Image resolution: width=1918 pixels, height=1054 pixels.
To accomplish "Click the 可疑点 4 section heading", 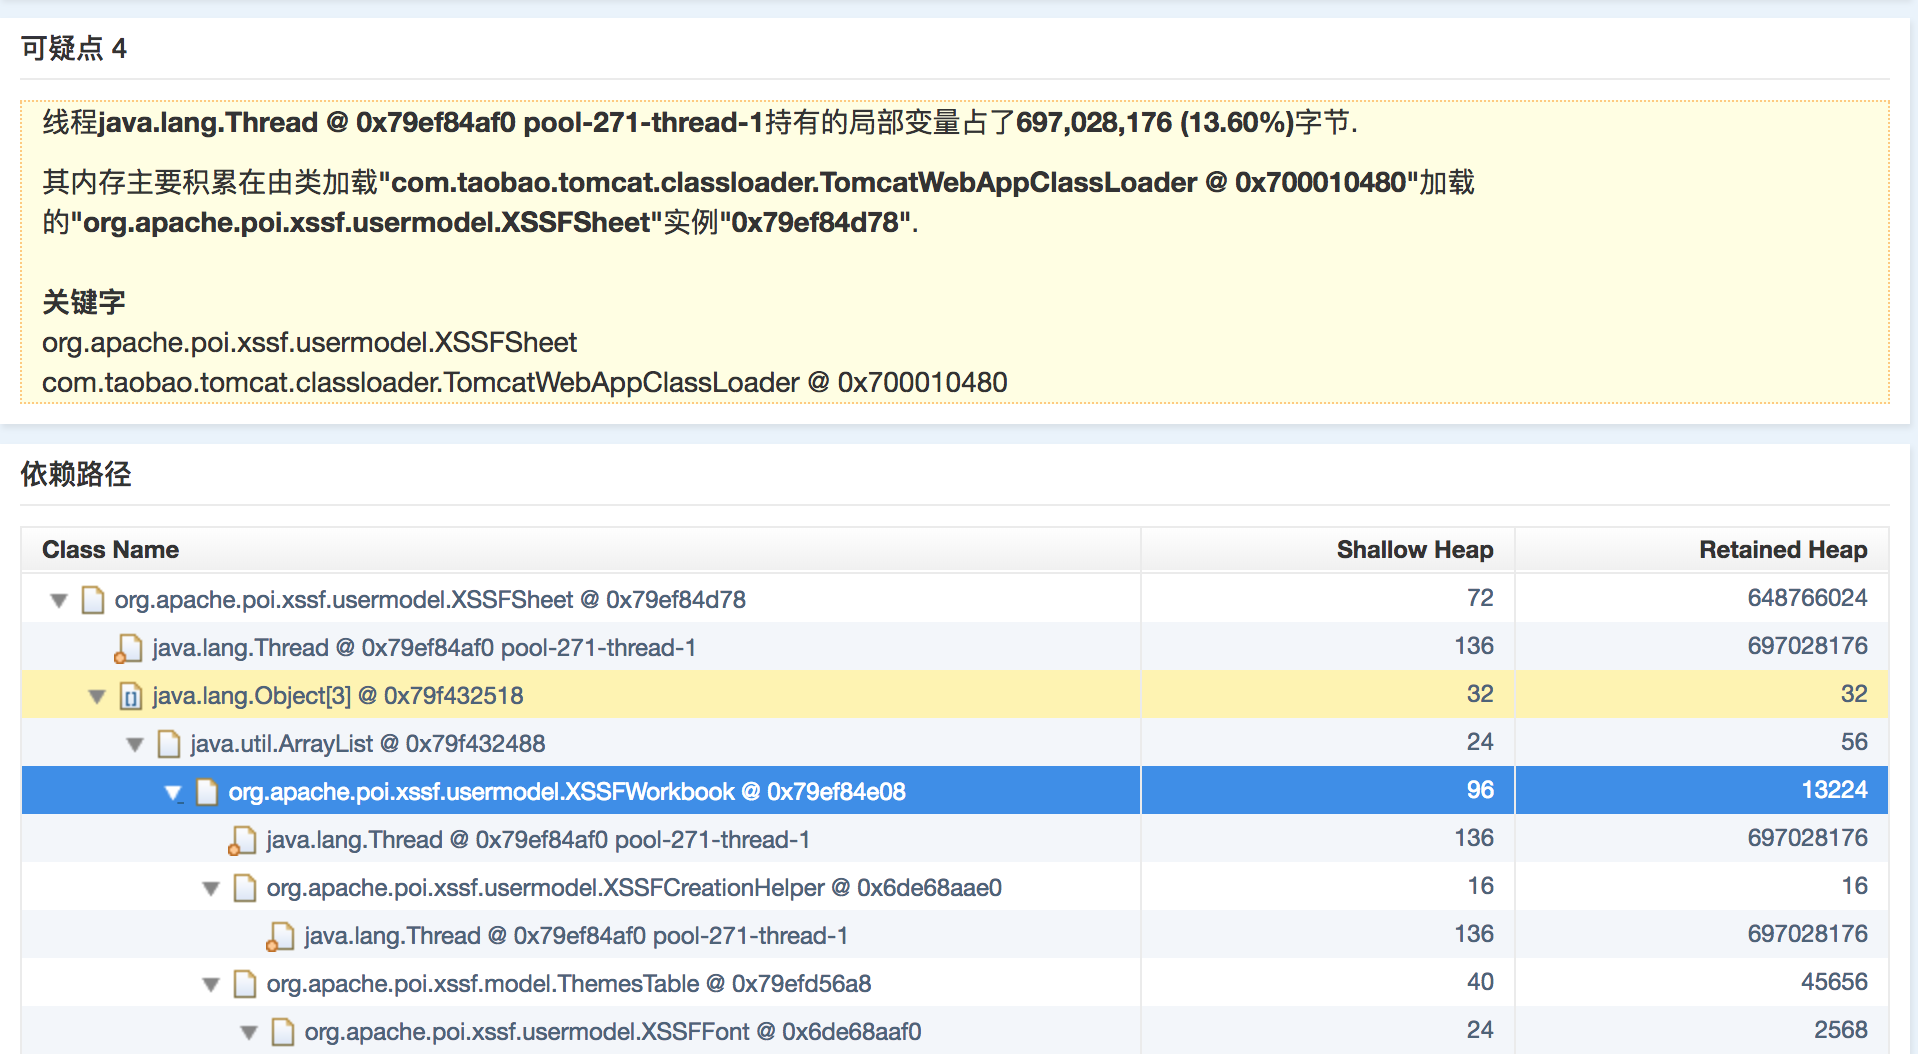I will [x=74, y=48].
